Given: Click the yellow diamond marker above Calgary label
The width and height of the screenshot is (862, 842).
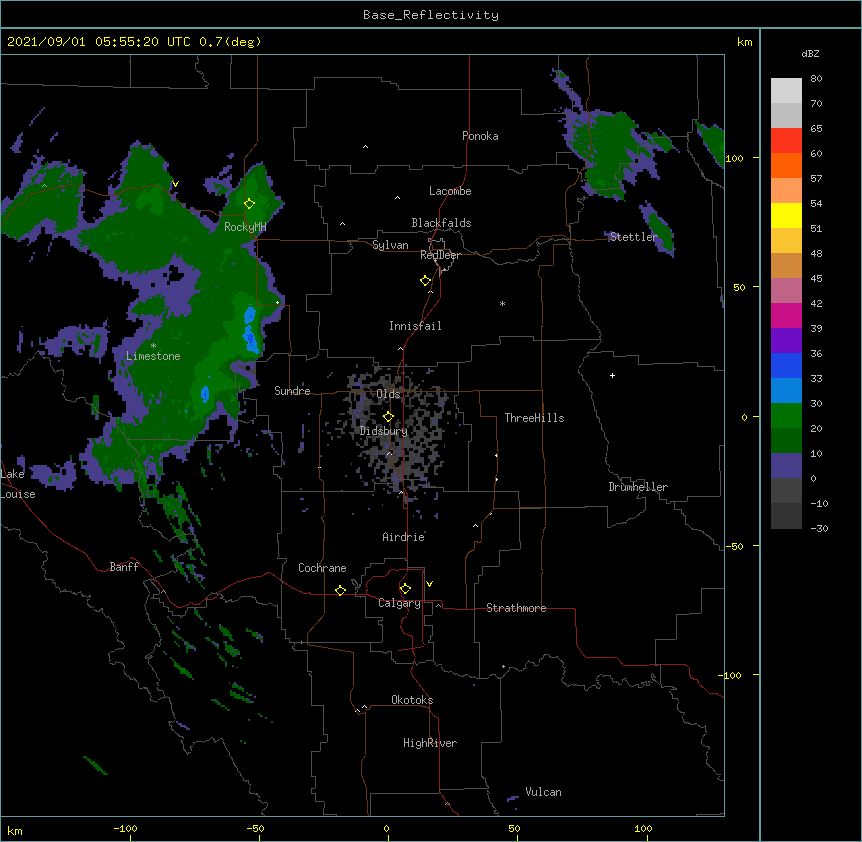Looking at the screenshot, I should (x=405, y=589).
